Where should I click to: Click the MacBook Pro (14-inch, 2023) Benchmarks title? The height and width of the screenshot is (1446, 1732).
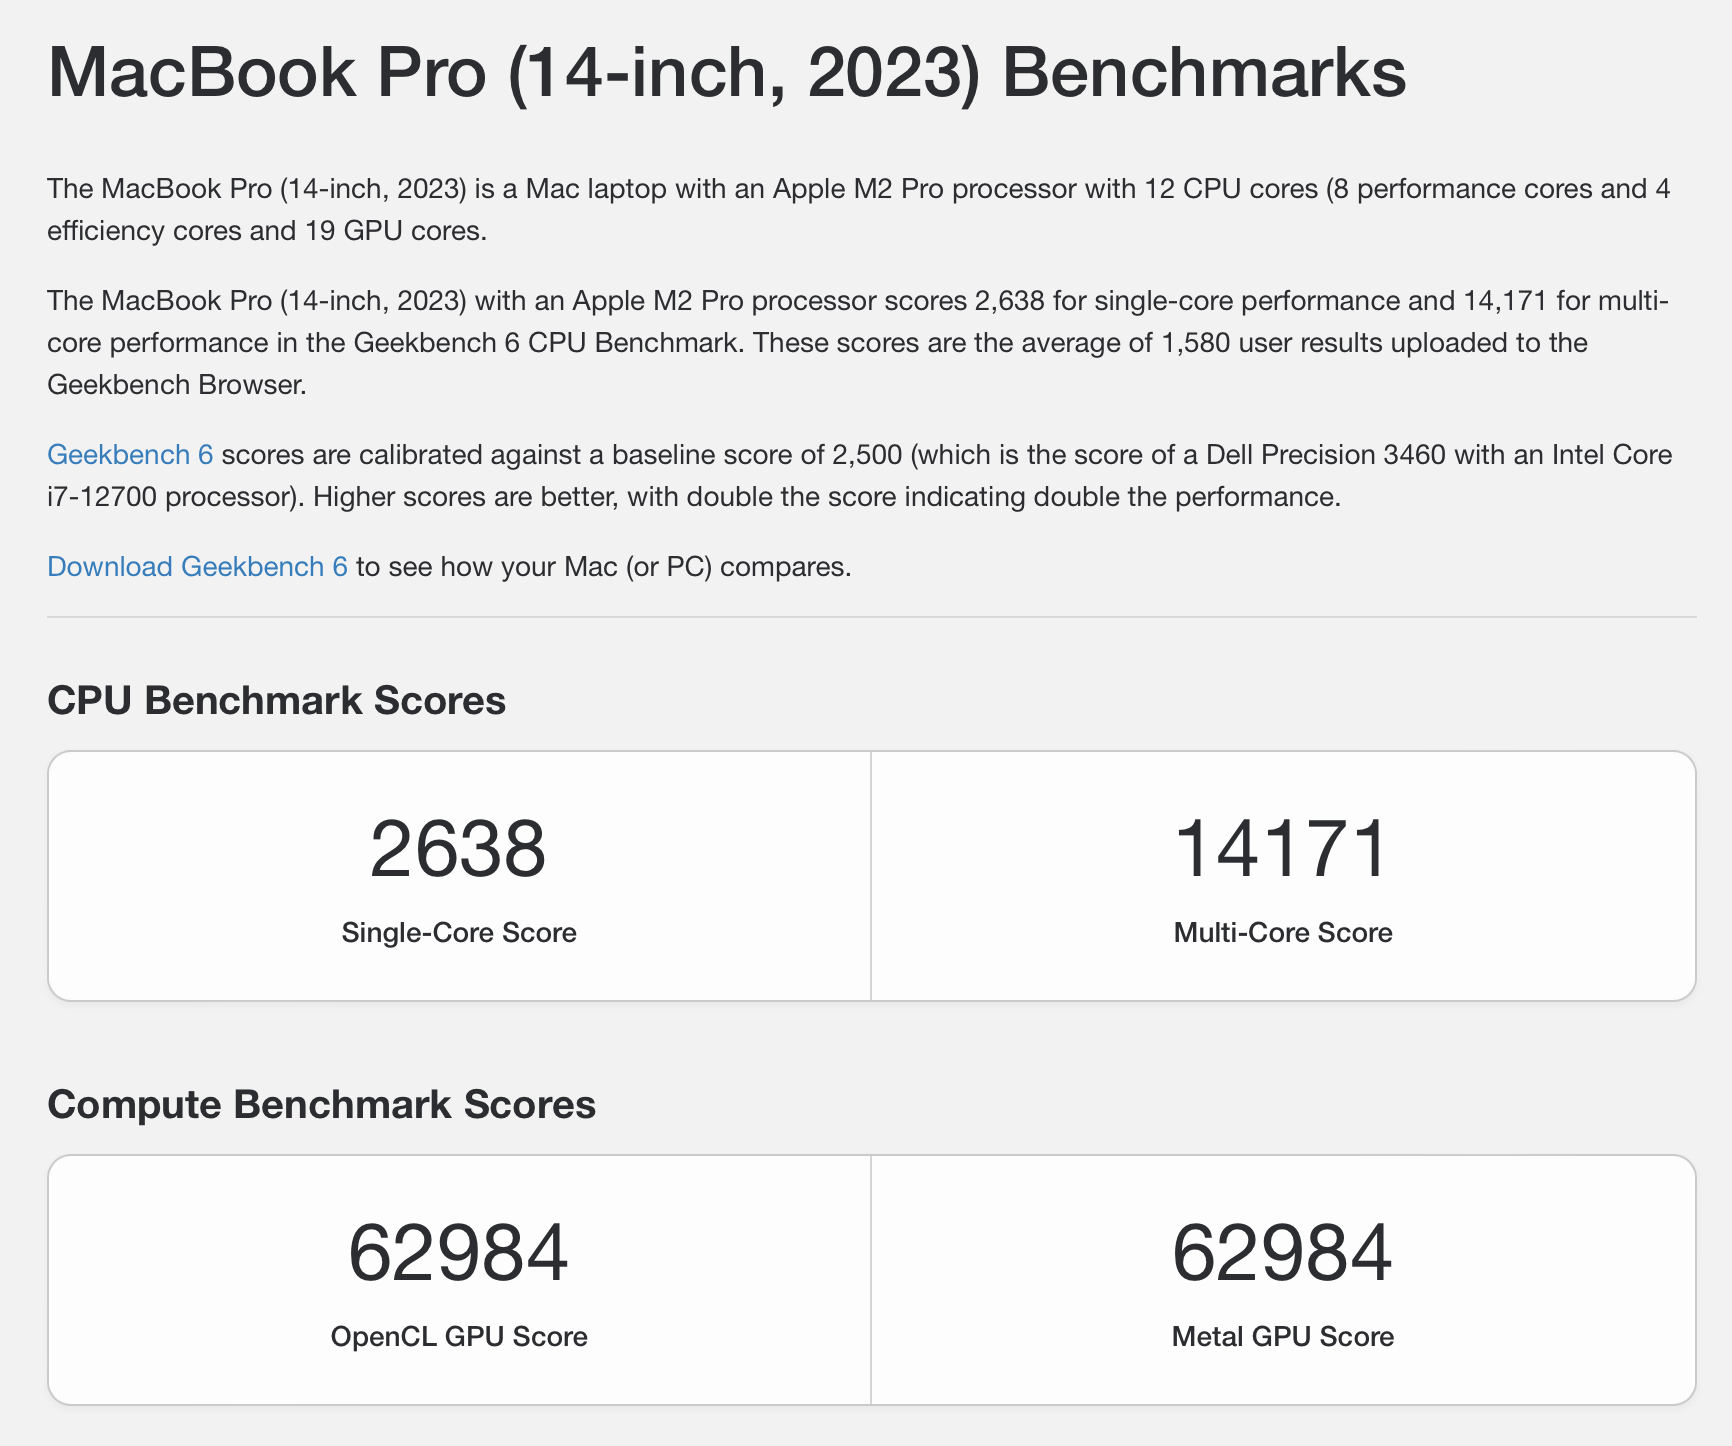[x=727, y=72]
